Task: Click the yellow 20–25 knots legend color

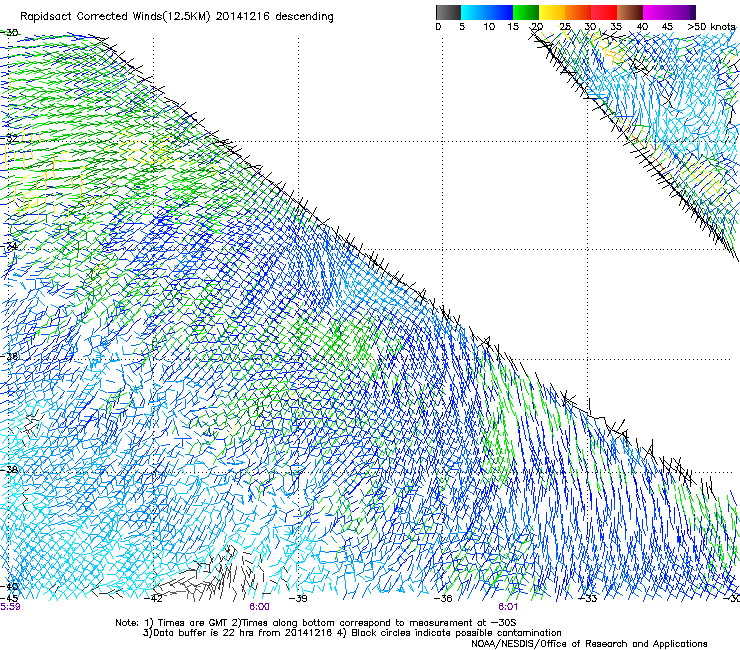Action: [552, 12]
